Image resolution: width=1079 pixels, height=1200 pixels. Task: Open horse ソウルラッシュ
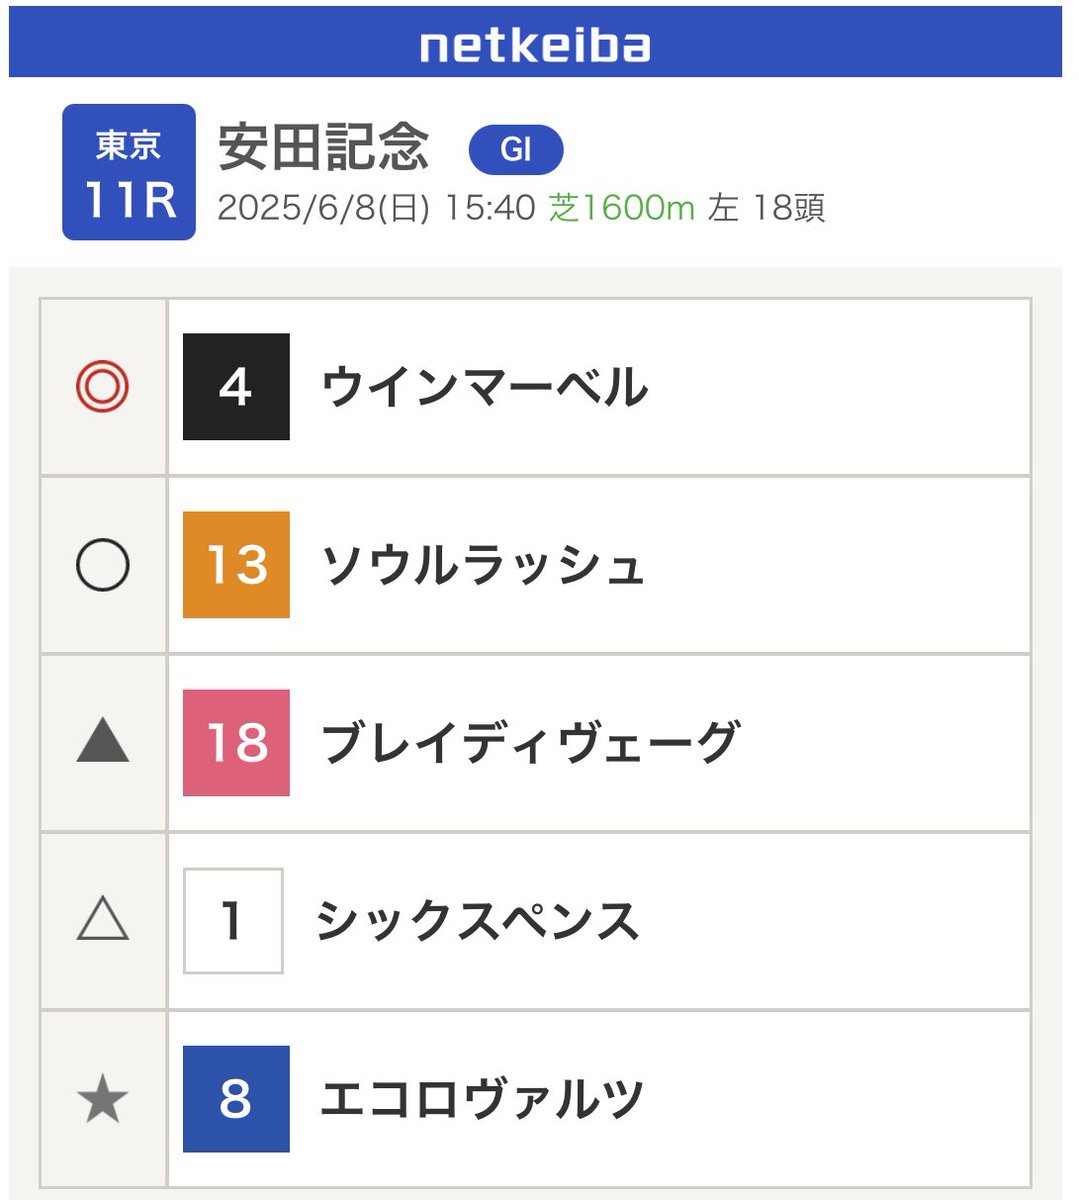click(x=483, y=566)
